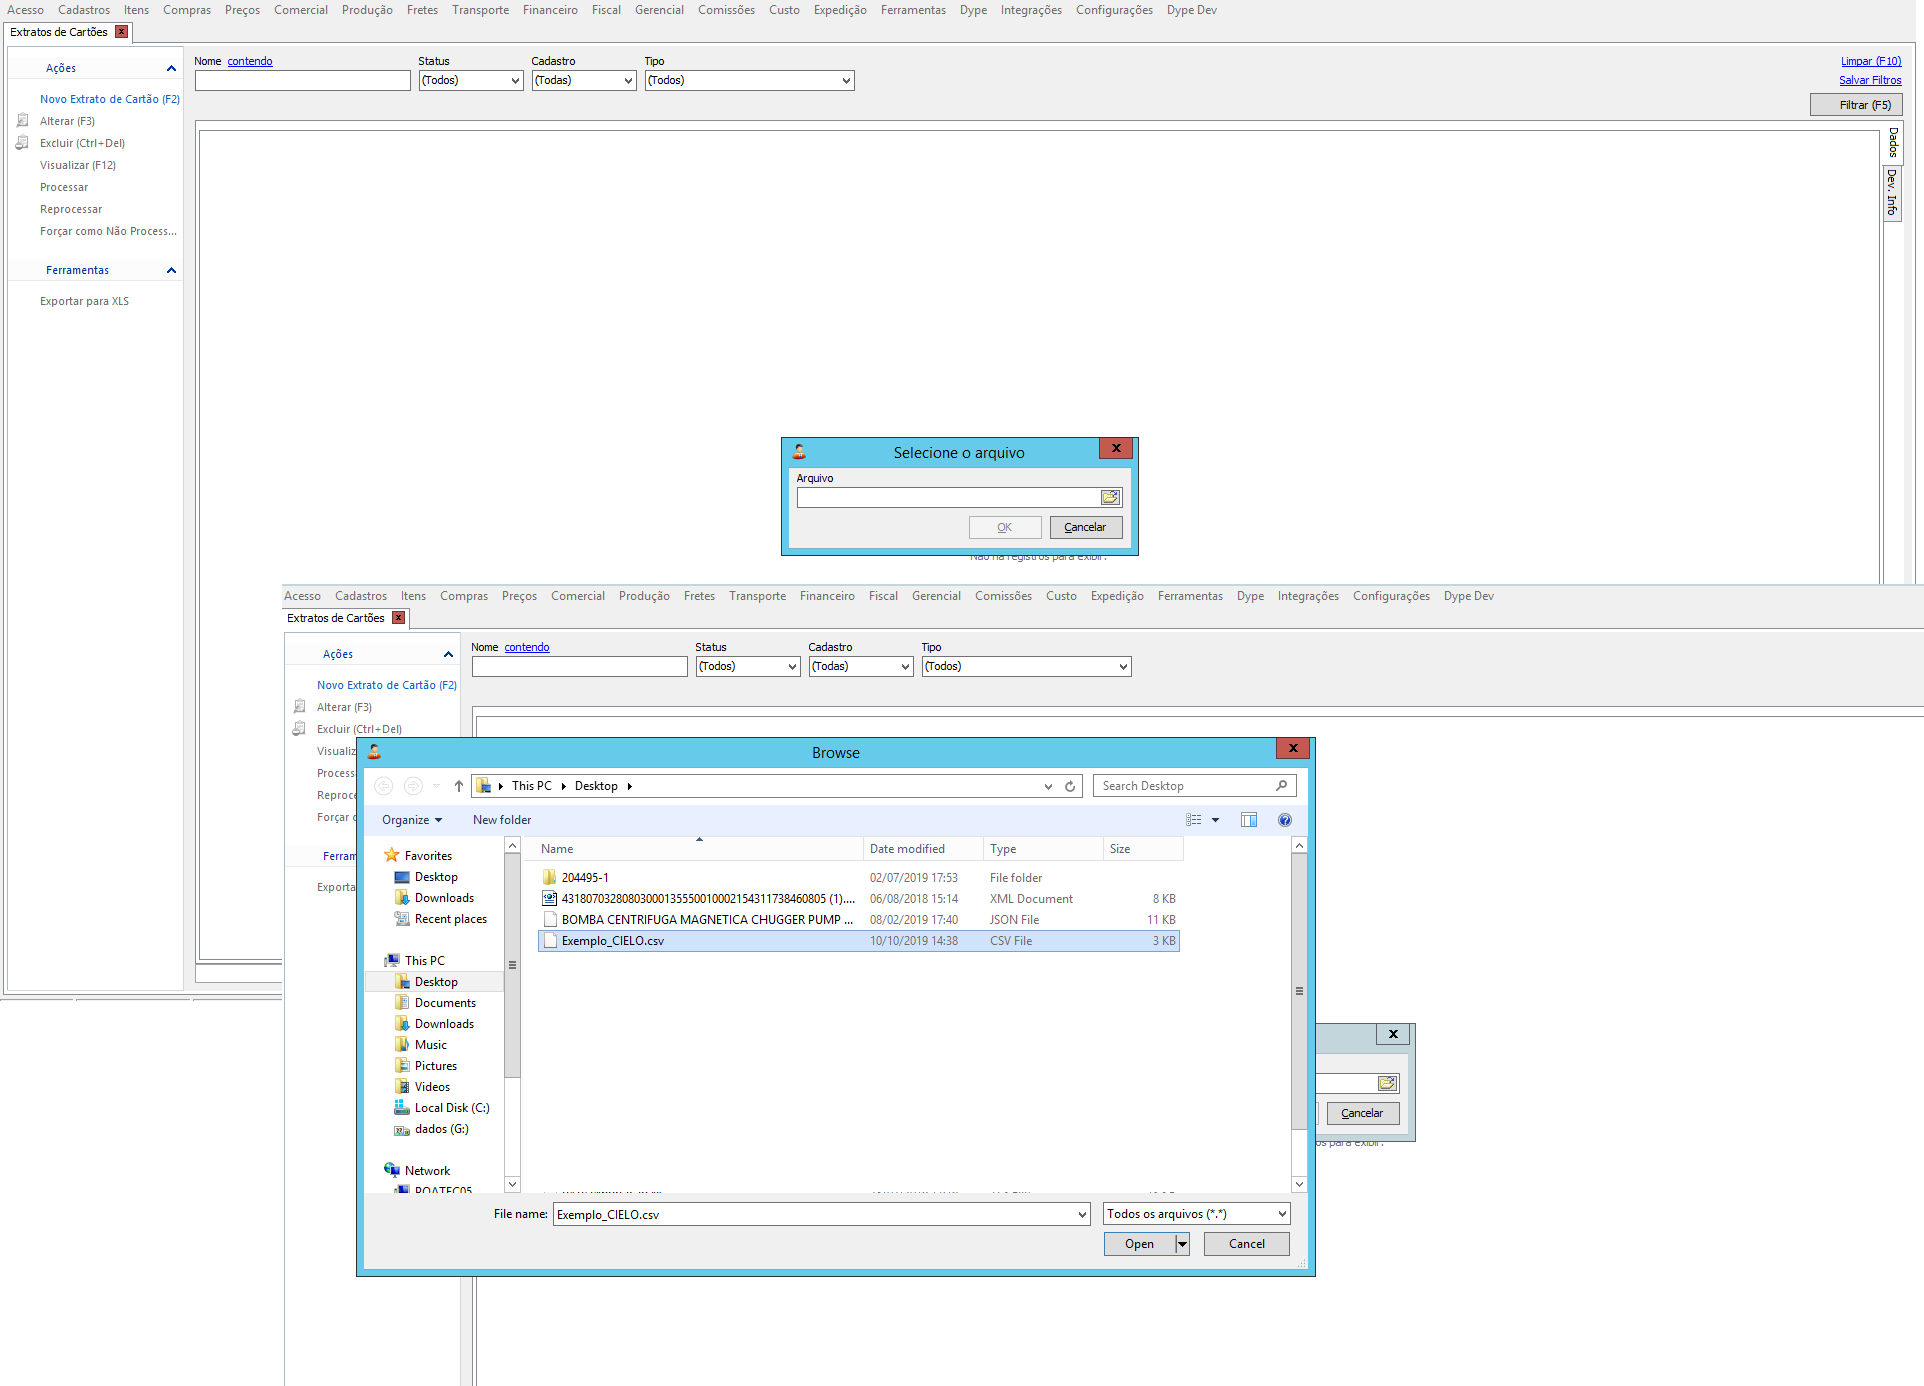
Task: Click the user icon in Browse title bar
Action: point(375,752)
